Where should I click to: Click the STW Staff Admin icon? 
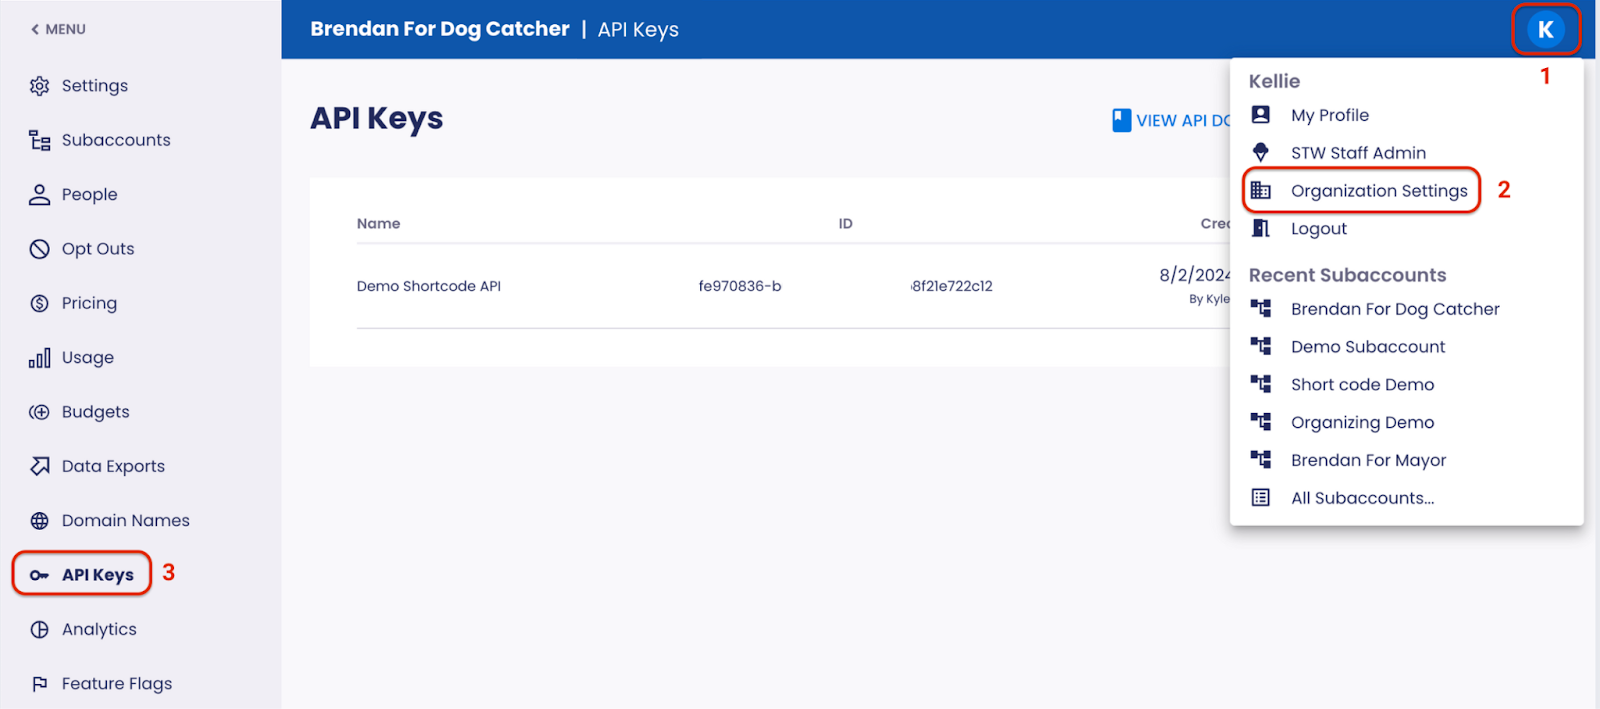[x=1261, y=153]
